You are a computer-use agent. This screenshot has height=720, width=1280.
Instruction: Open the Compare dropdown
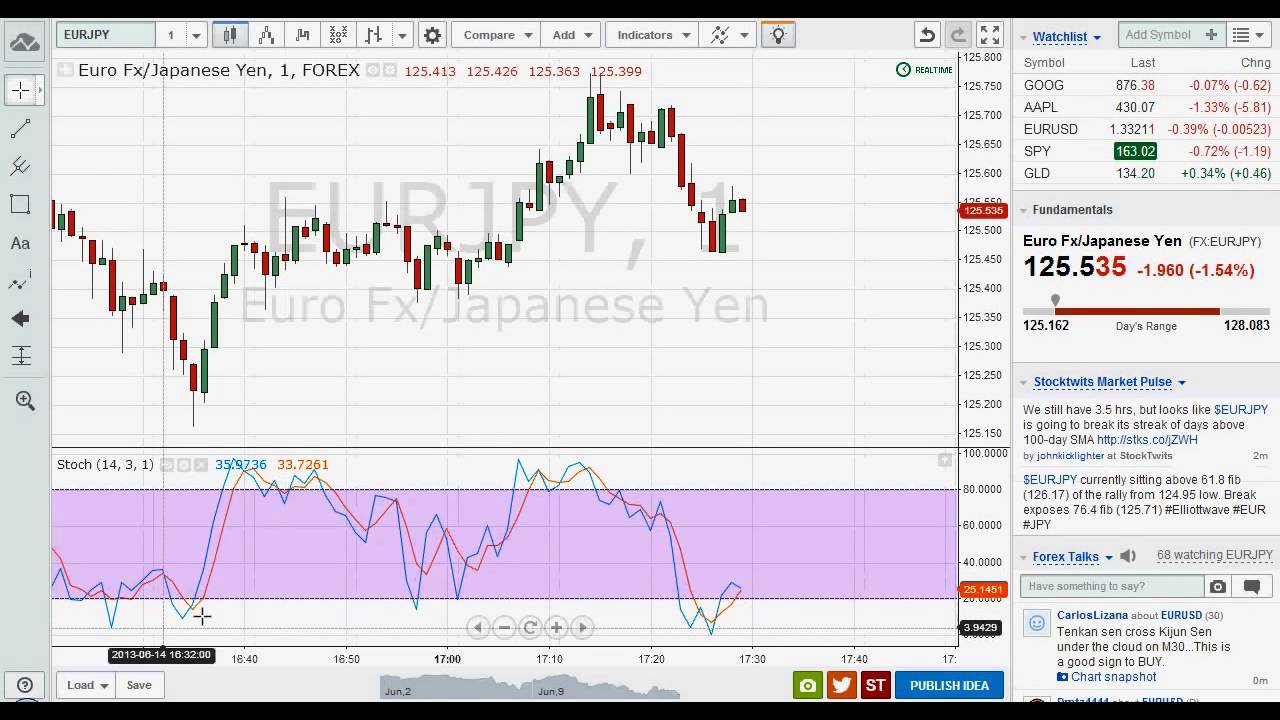[x=497, y=35]
